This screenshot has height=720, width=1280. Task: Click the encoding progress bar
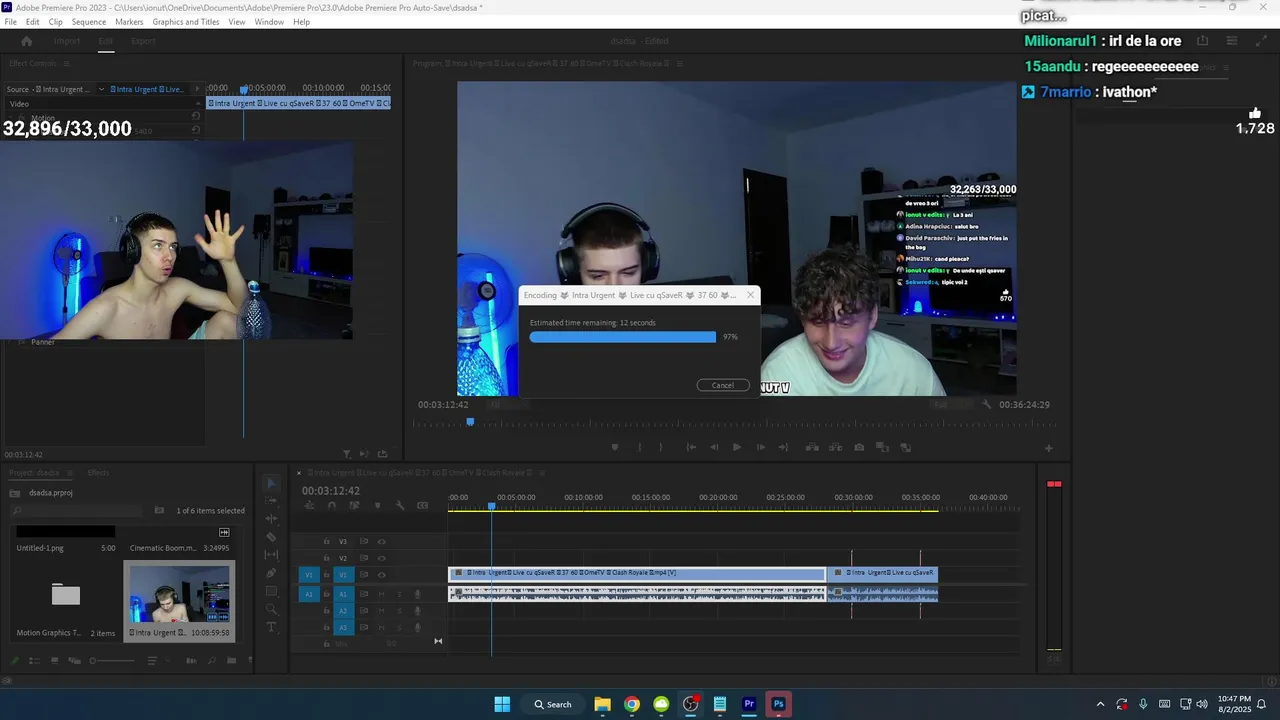click(x=623, y=337)
